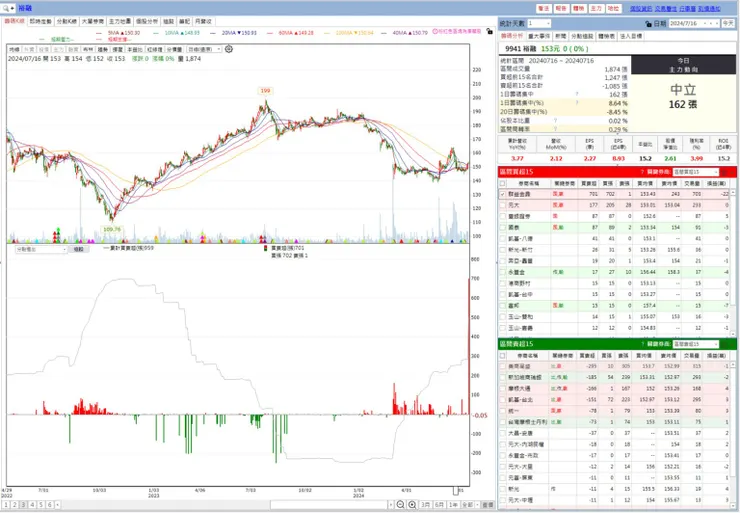Screen dimensions: 740x513
Task: Click the lock icon above the price chart
Action: [489, 31]
